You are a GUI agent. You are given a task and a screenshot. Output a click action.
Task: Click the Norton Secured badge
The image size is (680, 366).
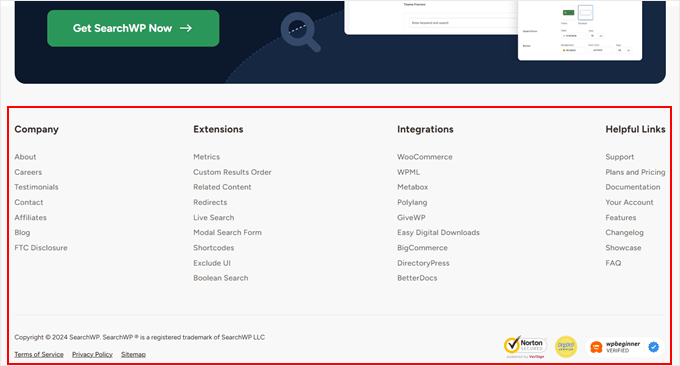click(x=525, y=347)
